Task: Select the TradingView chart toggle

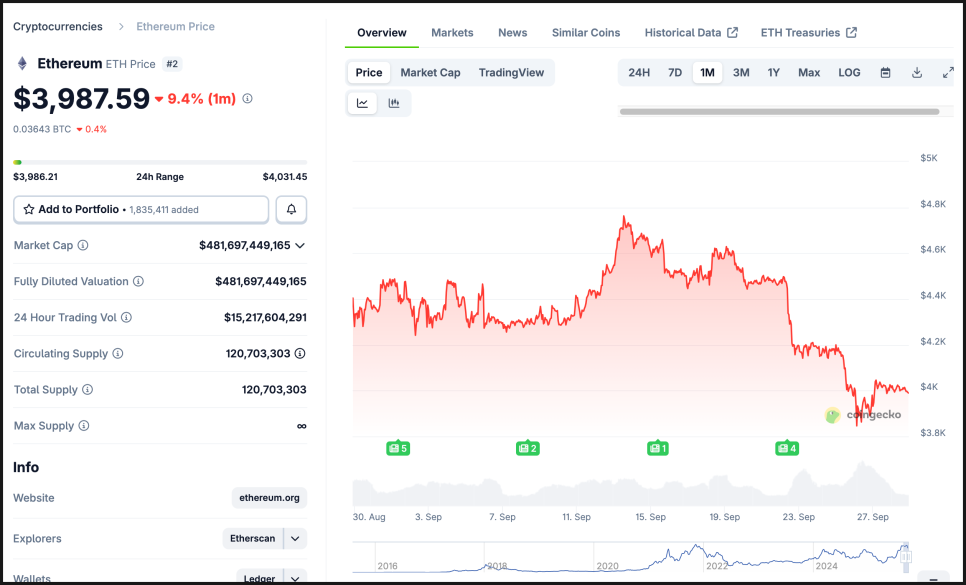Action: [x=511, y=73]
